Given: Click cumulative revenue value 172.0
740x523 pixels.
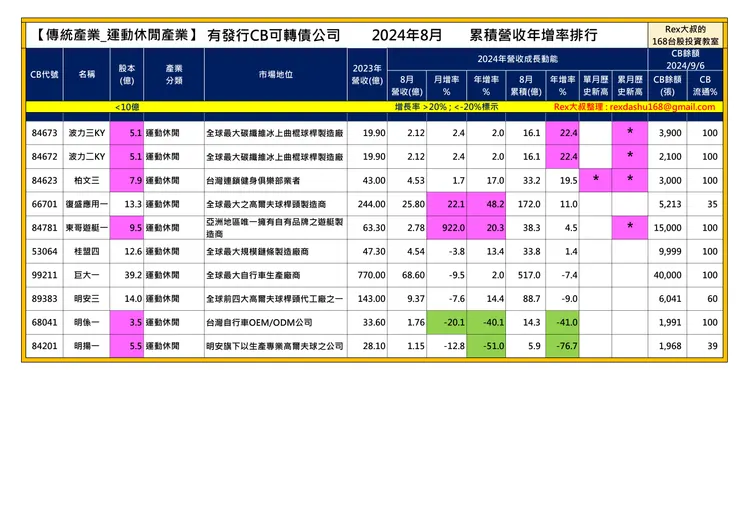Looking at the screenshot, I should click(x=529, y=204).
